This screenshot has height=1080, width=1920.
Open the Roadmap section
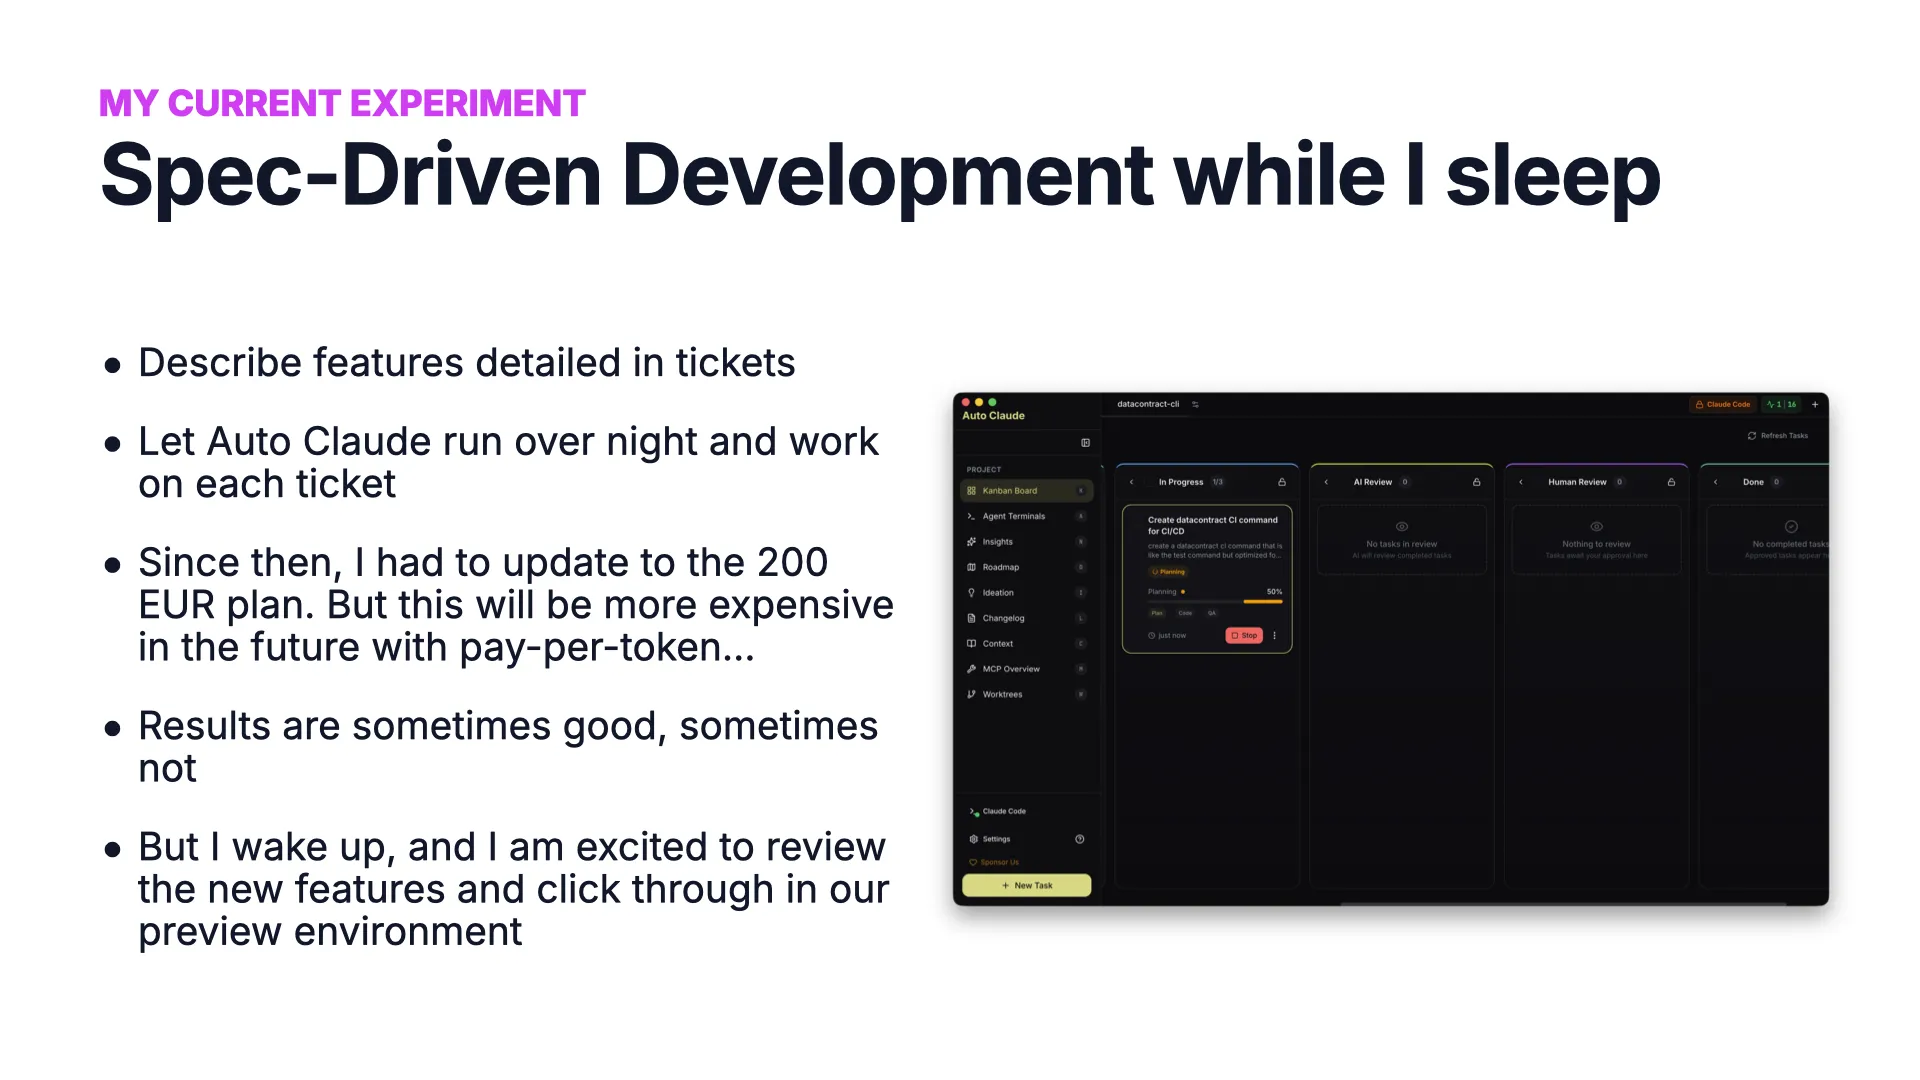pyautogui.click(x=1000, y=567)
